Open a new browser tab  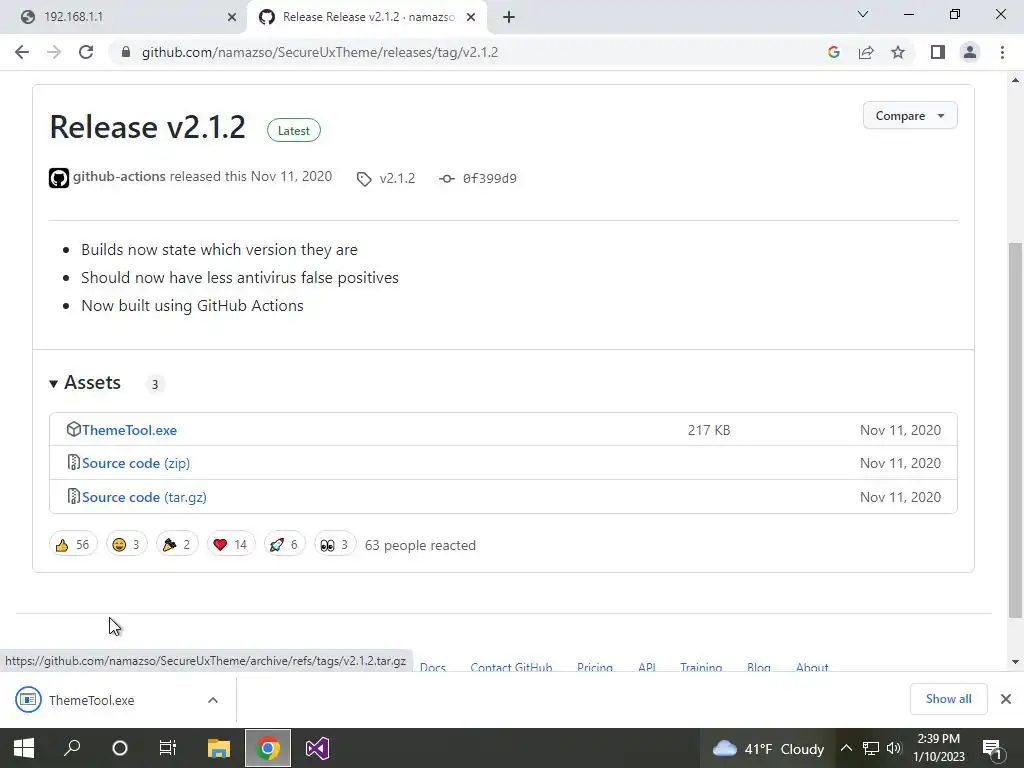(509, 17)
